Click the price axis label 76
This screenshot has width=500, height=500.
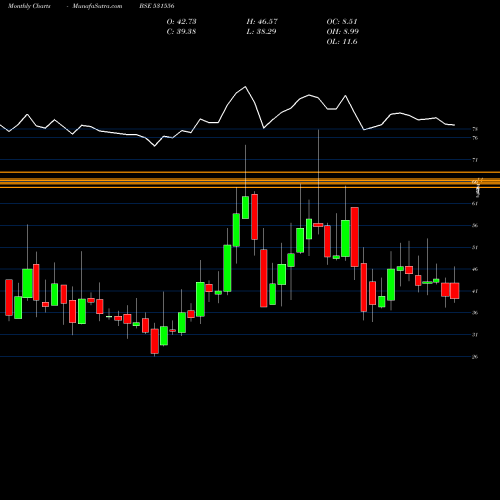(475, 138)
